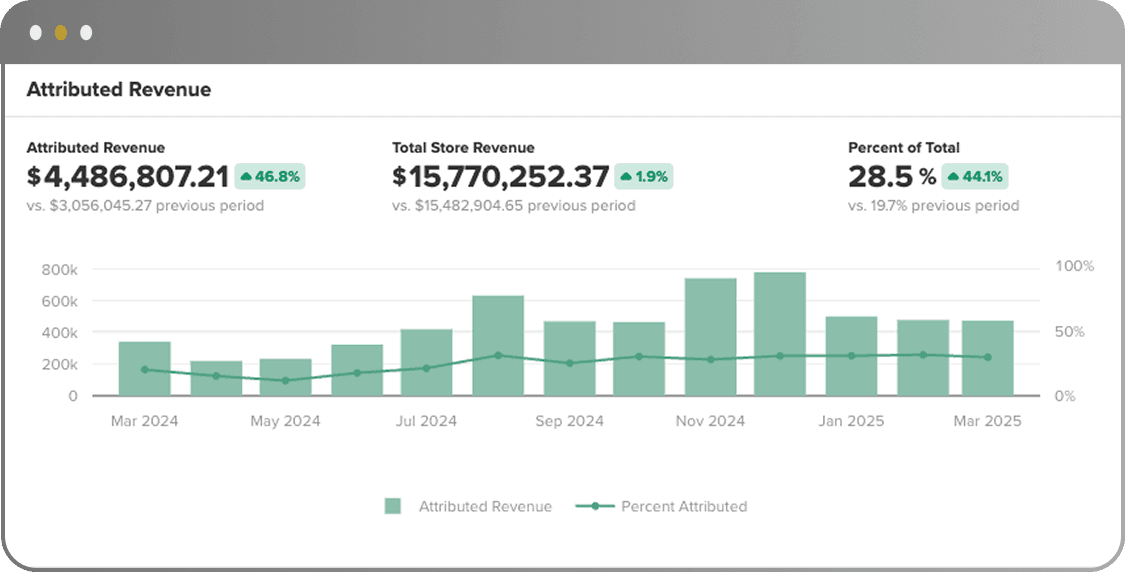Click the Total Store Revenue label

pyautogui.click(x=463, y=148)
